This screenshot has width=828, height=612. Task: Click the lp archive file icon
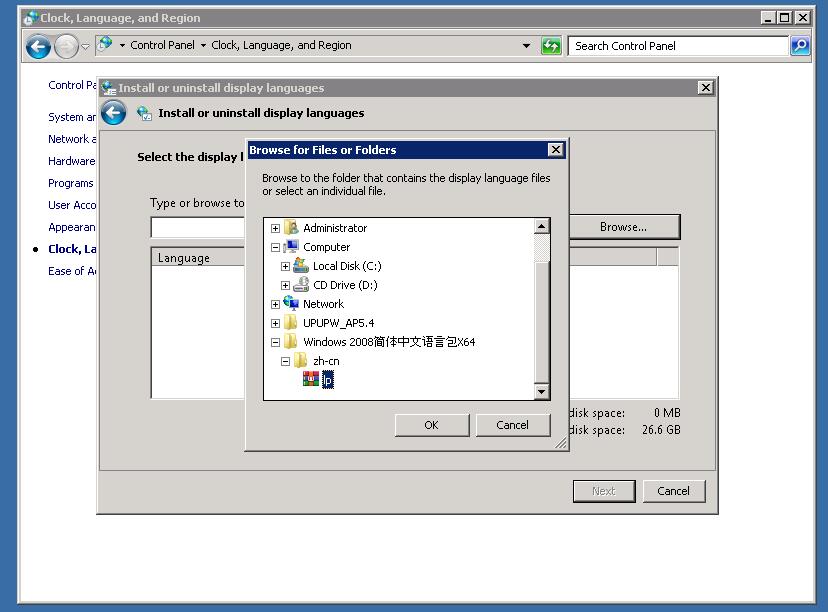[311, 379]
